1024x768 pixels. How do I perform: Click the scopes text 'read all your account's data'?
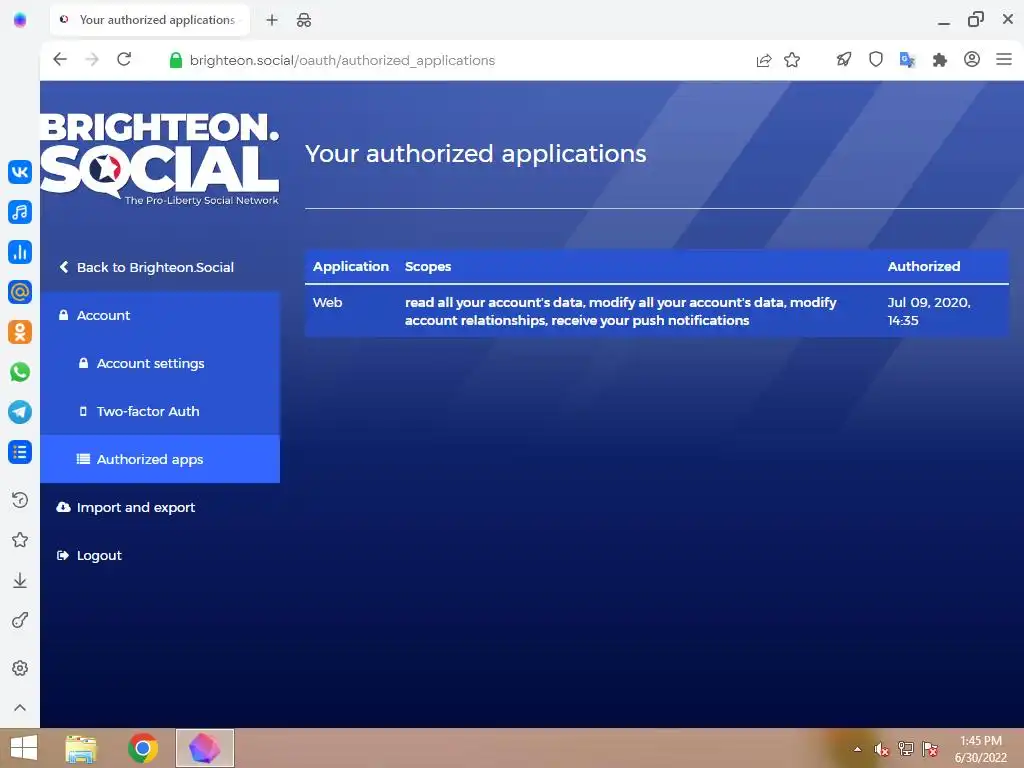494,302
